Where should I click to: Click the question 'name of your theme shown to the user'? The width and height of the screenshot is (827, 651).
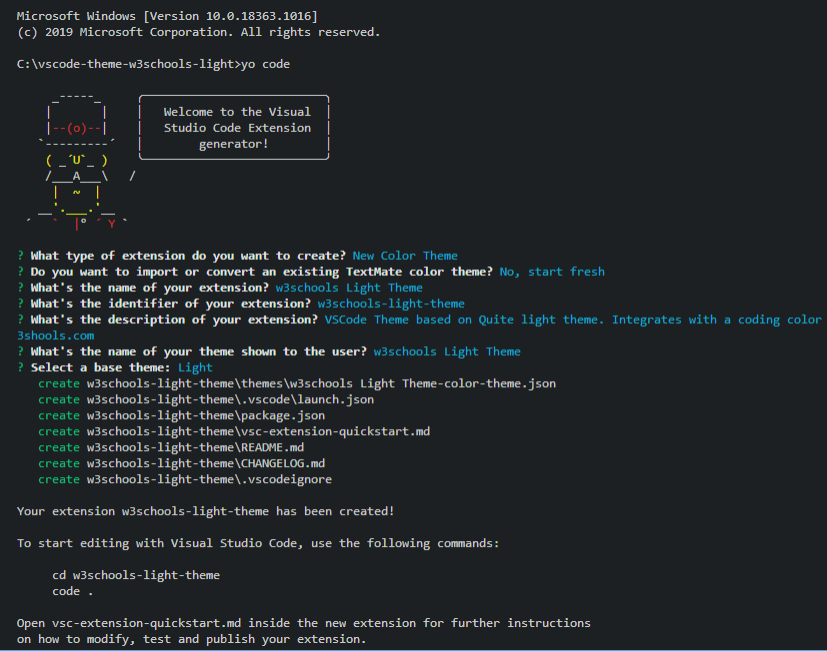pyautogui.click(x=199, y=351)
